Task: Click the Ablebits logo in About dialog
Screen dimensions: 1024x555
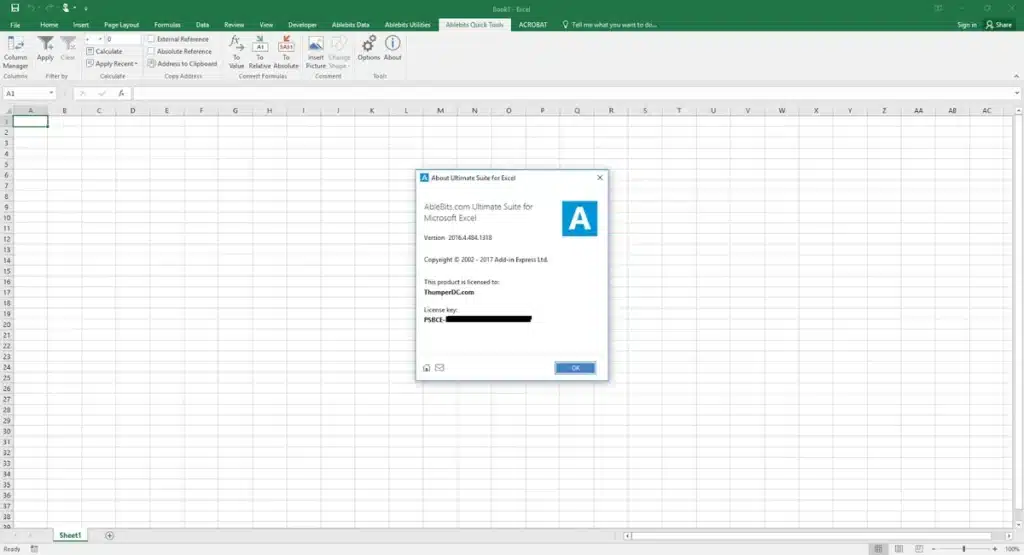Action: [x=579, y=218]
